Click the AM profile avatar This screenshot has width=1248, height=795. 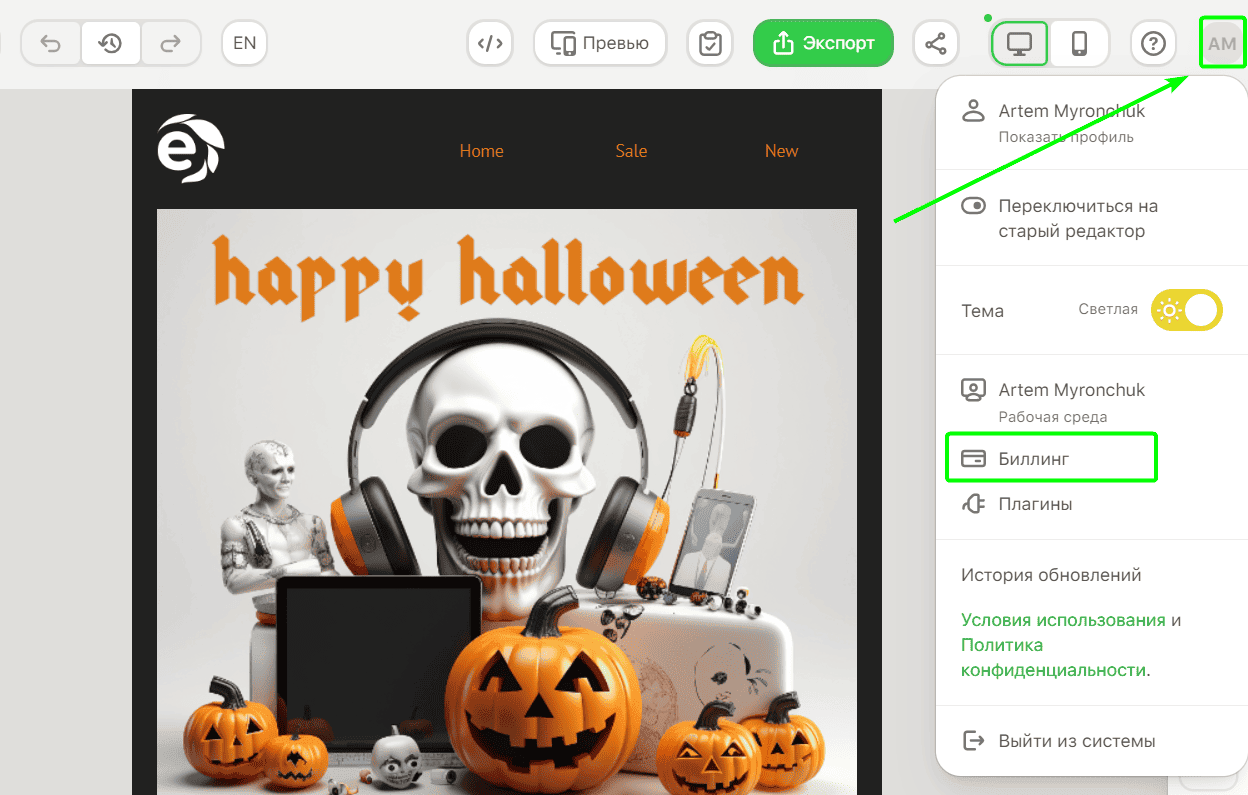click(1222, 44)
